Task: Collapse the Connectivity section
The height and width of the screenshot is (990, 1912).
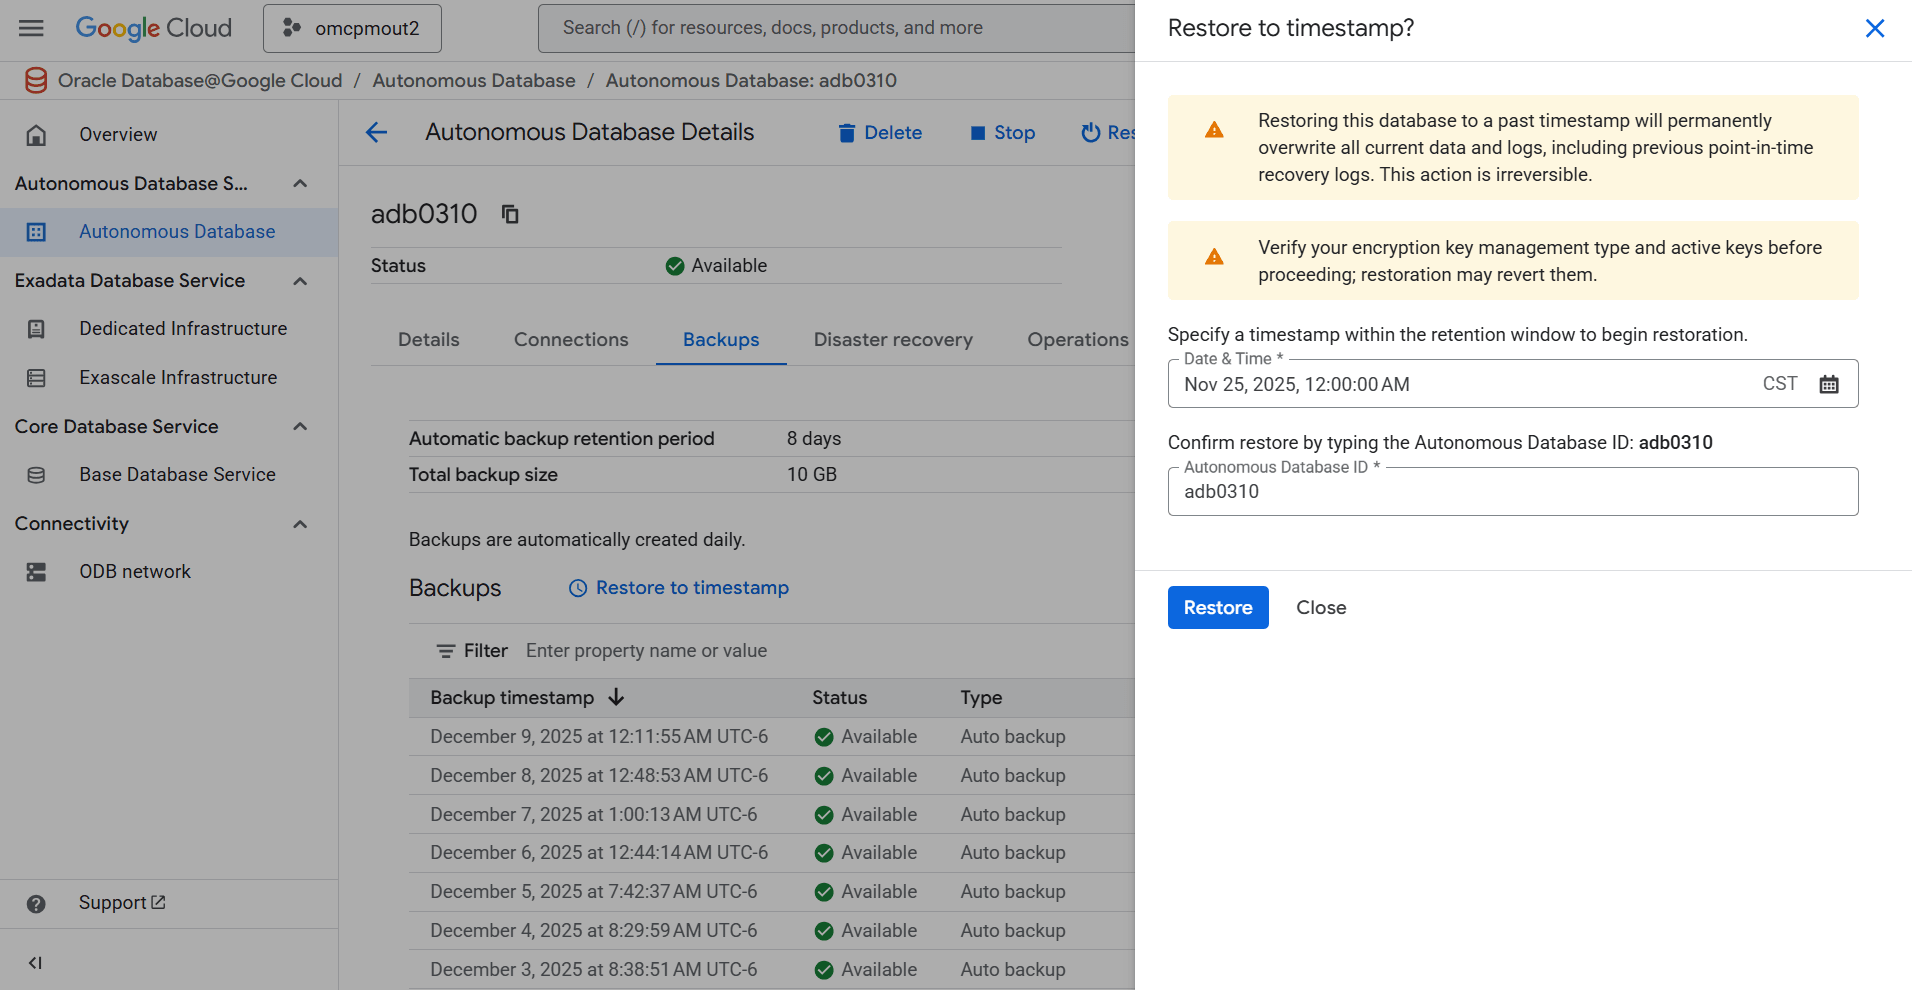Action: tap(299, 523)
